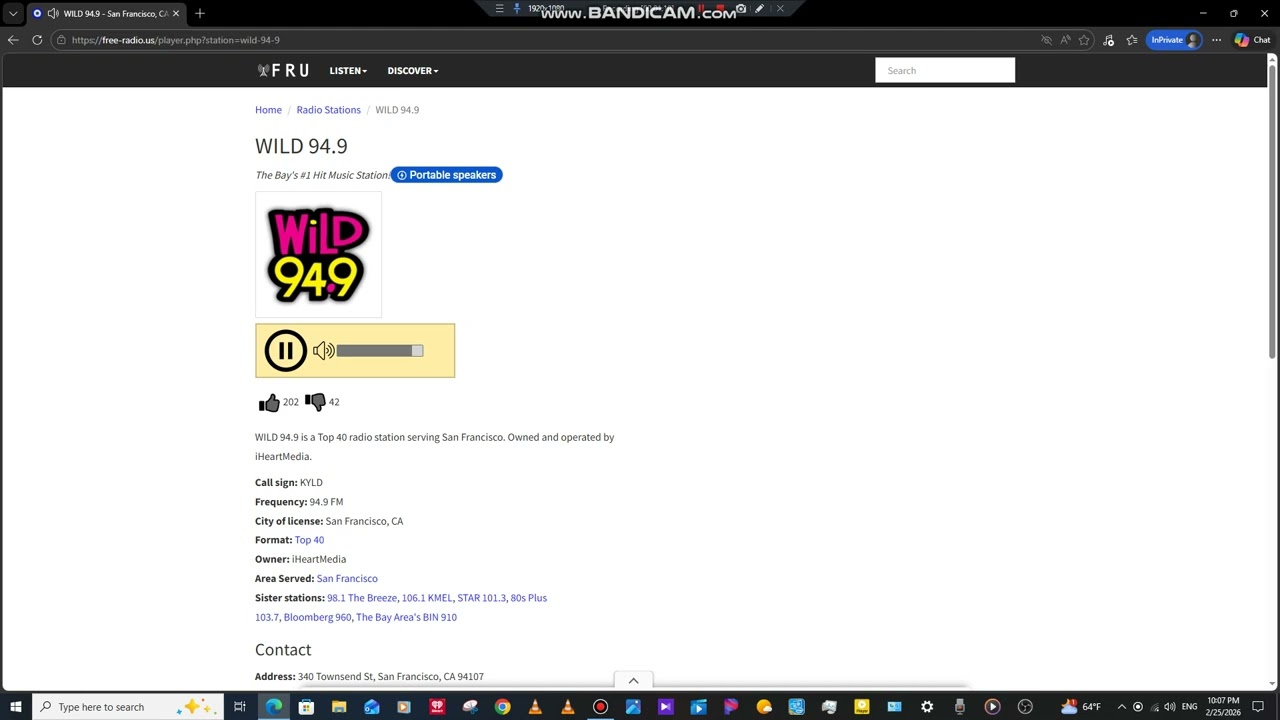Viewport: 1280px width, 720px height.
Task: Open Google Chrome from the taskbar
Action: pyautogui.click(x=502, y=707)
